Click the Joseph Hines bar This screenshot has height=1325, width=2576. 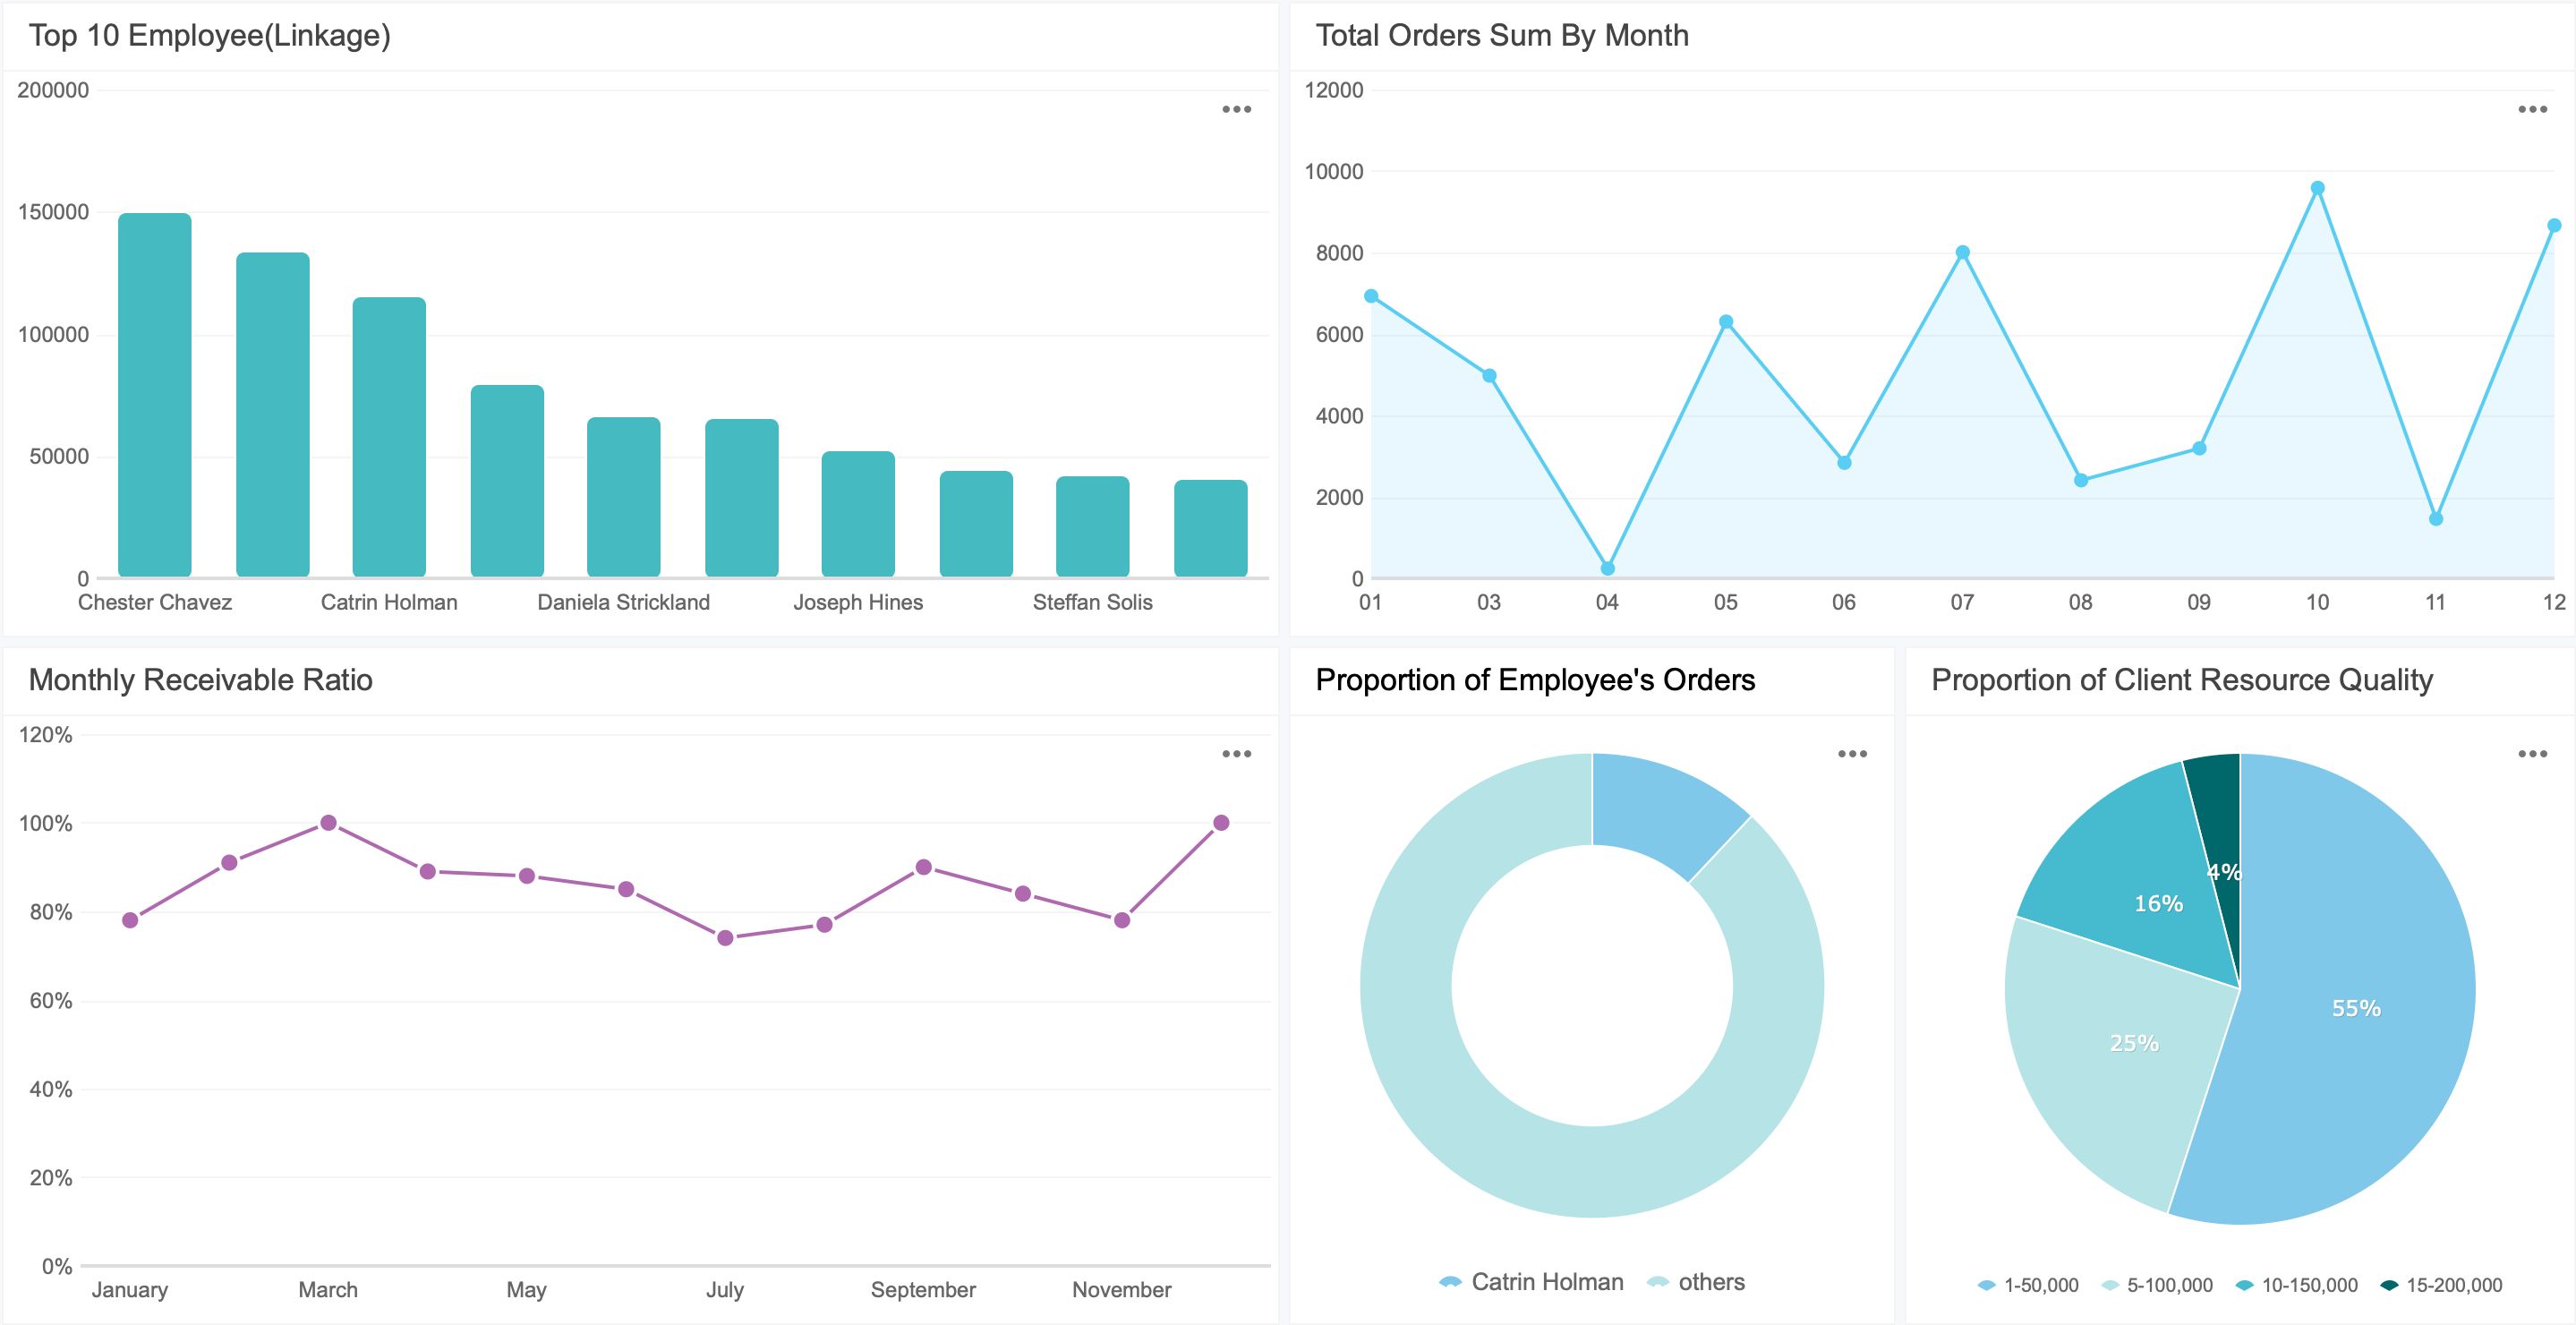(858, 514)
